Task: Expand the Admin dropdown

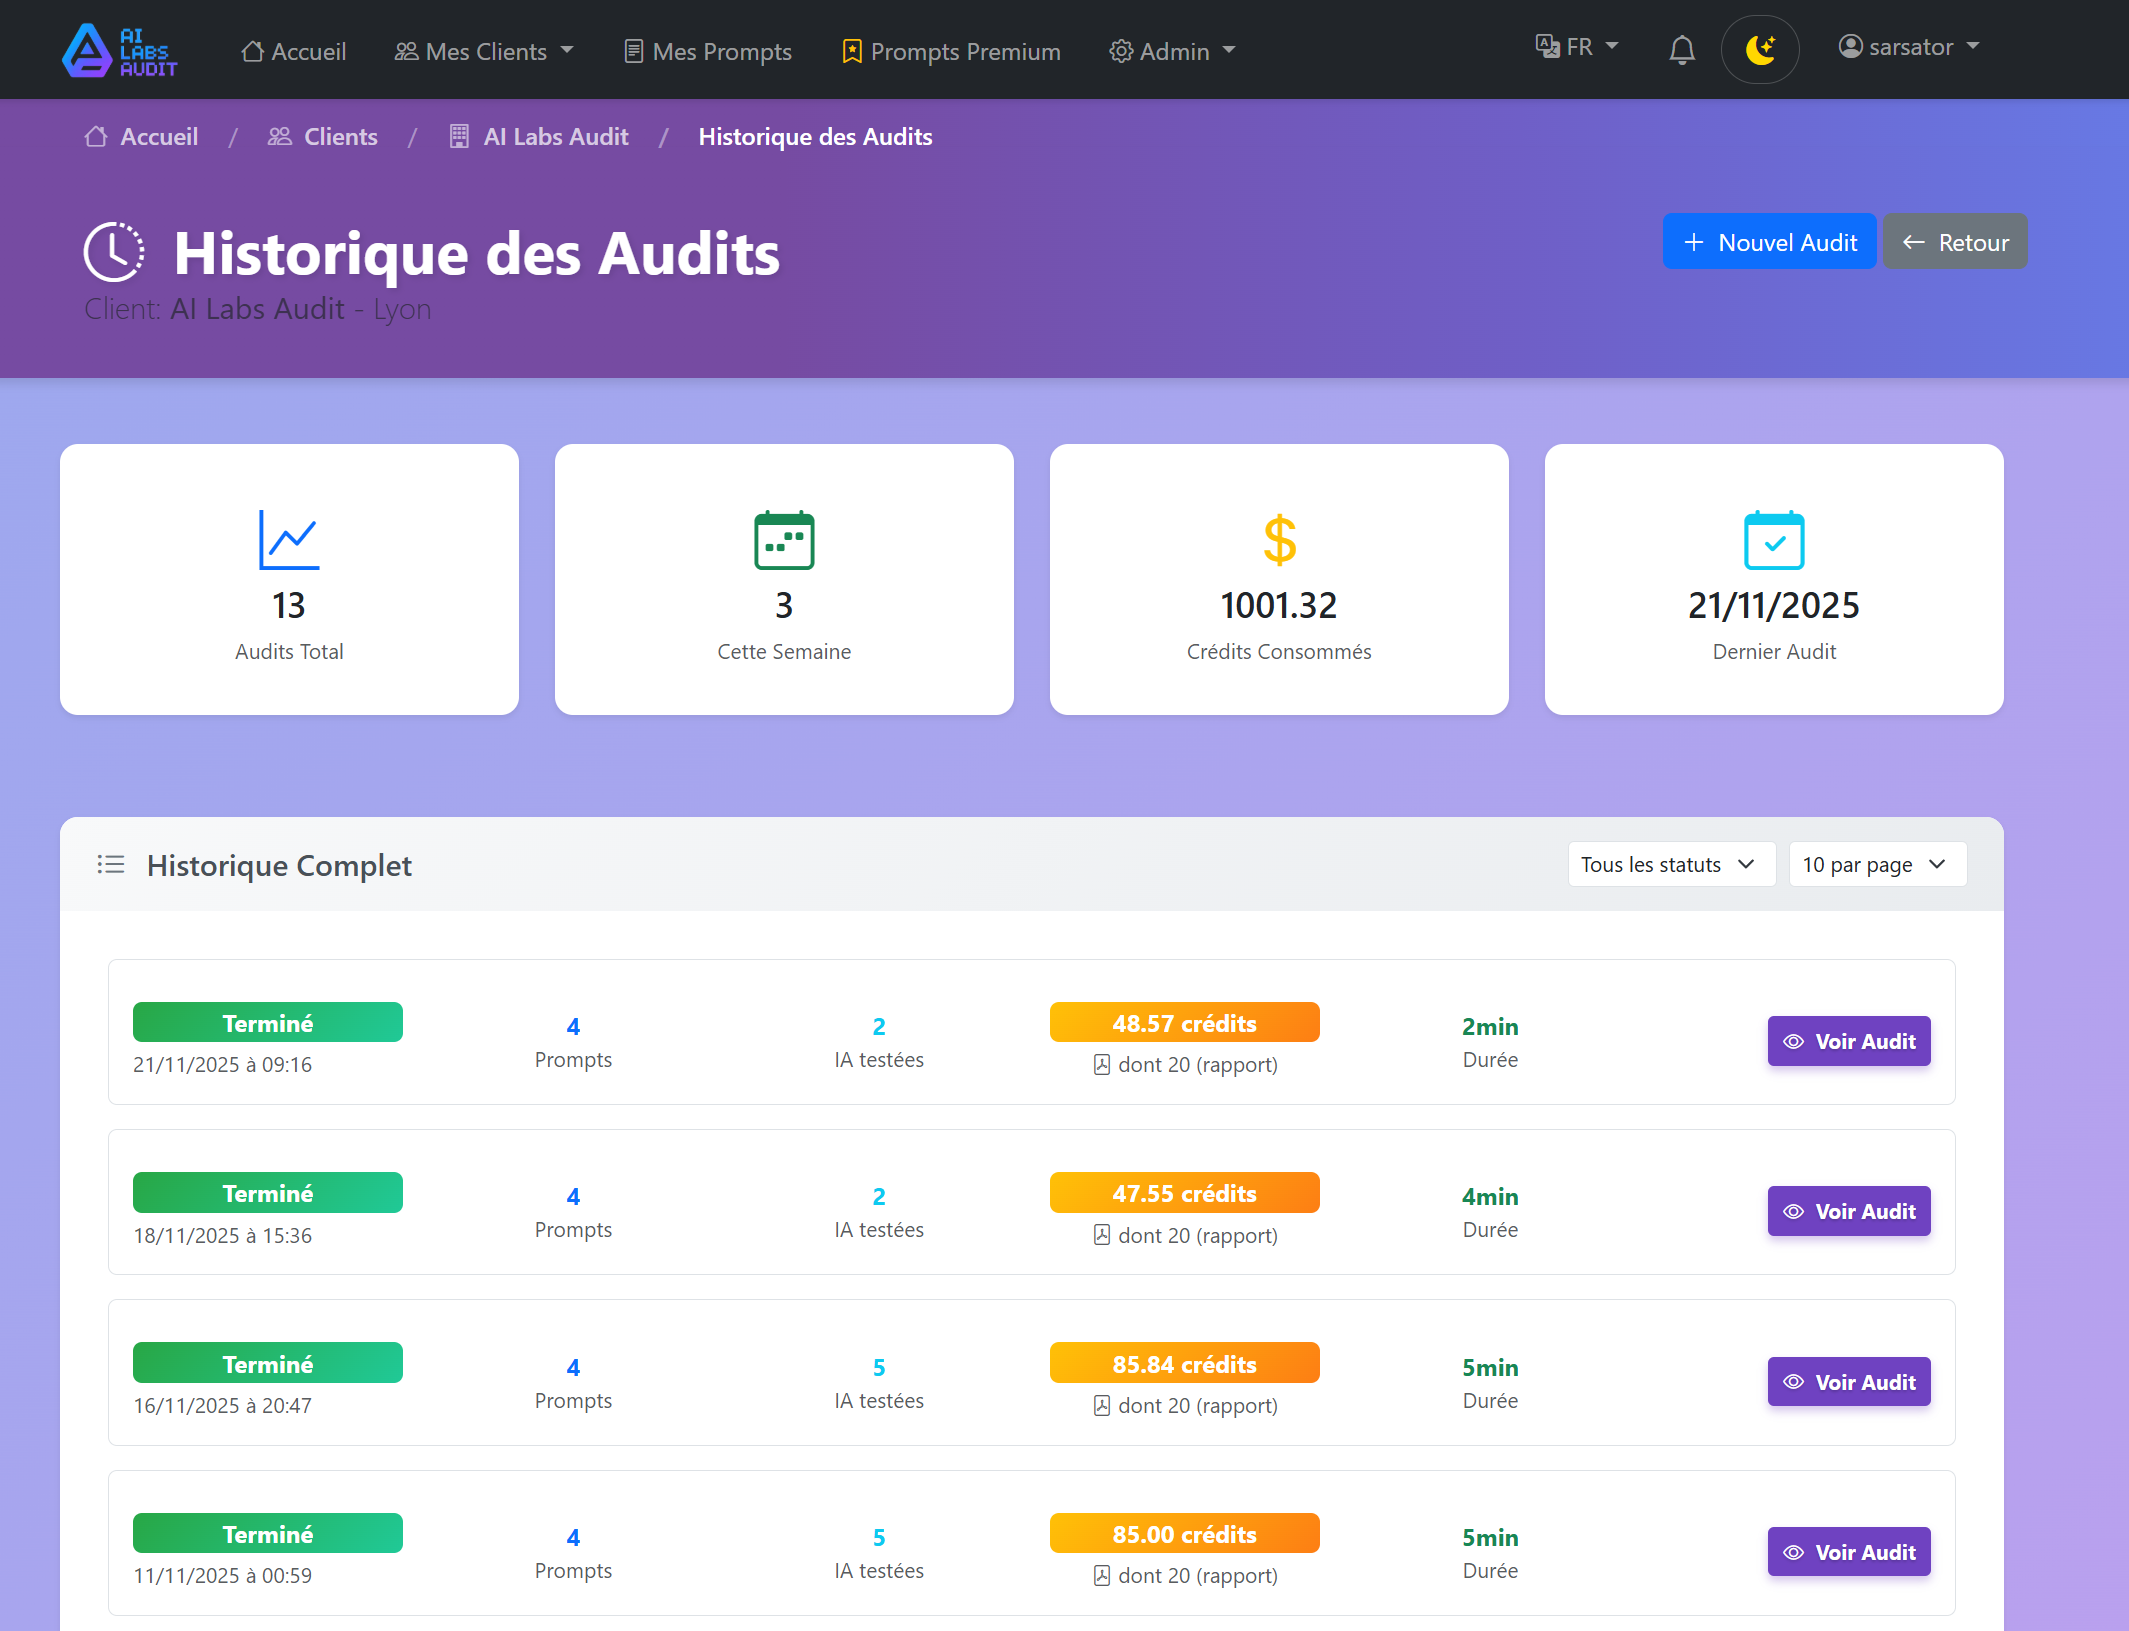Action: point(1172,51)
